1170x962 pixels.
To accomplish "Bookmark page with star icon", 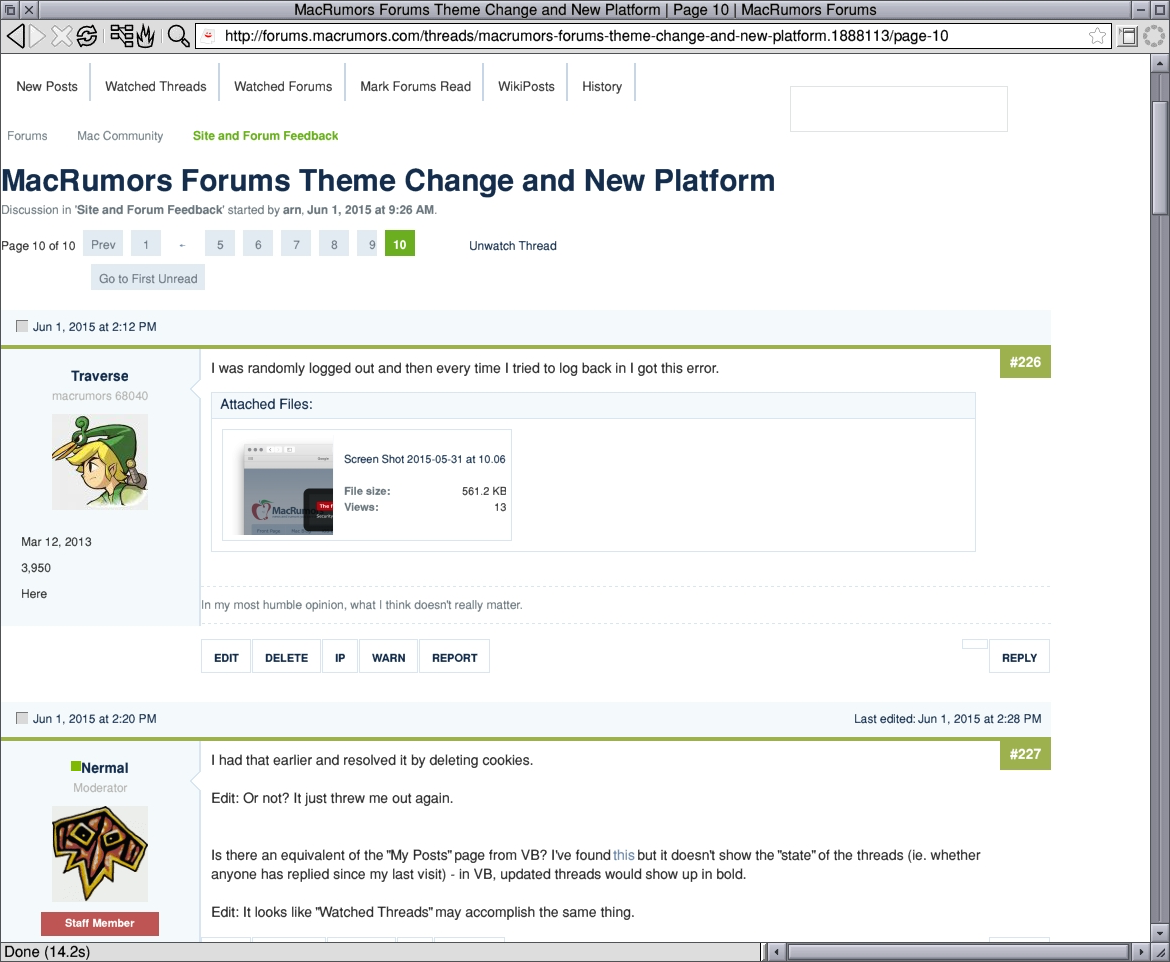I will pos(1097,36).
